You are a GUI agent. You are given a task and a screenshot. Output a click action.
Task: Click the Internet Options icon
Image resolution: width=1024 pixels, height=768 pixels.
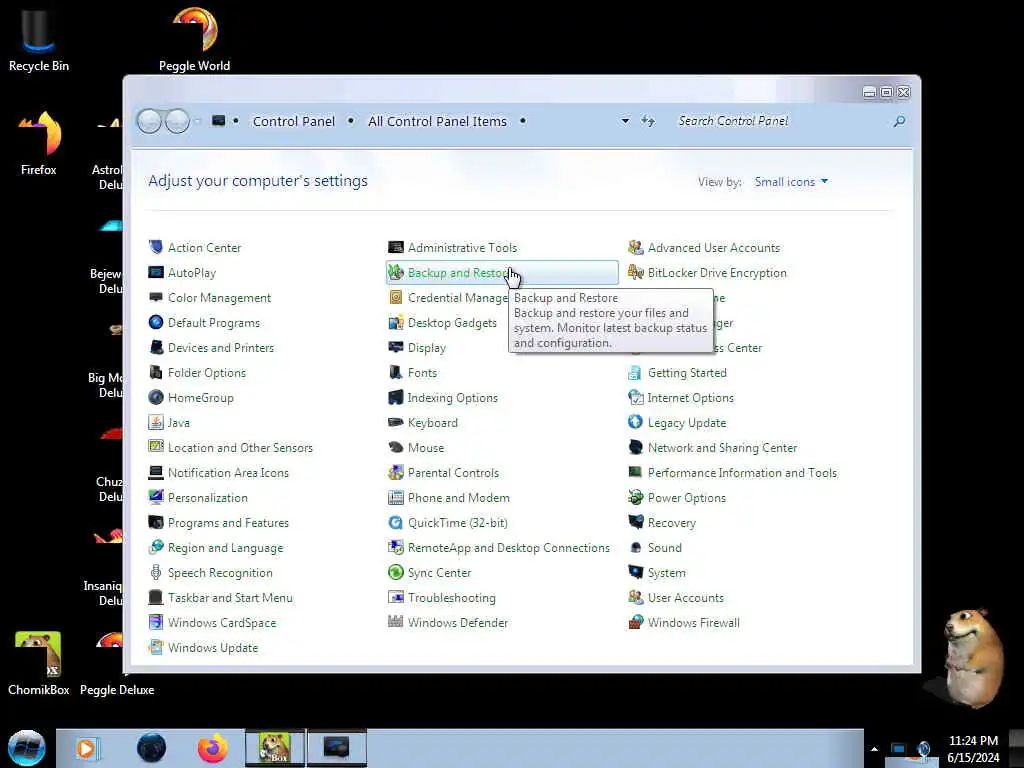click(635, 397)
